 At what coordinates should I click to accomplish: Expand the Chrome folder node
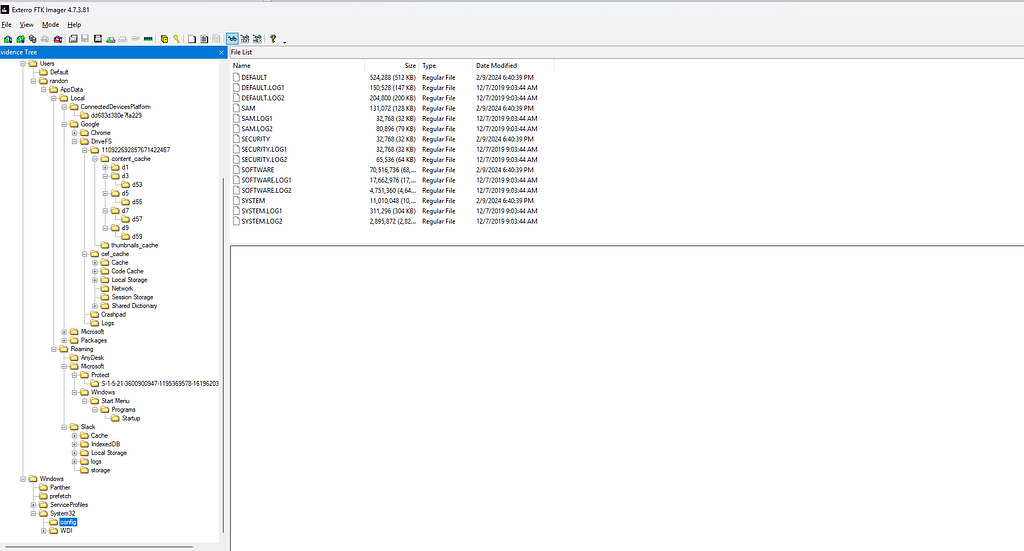(x=74, y=133)
